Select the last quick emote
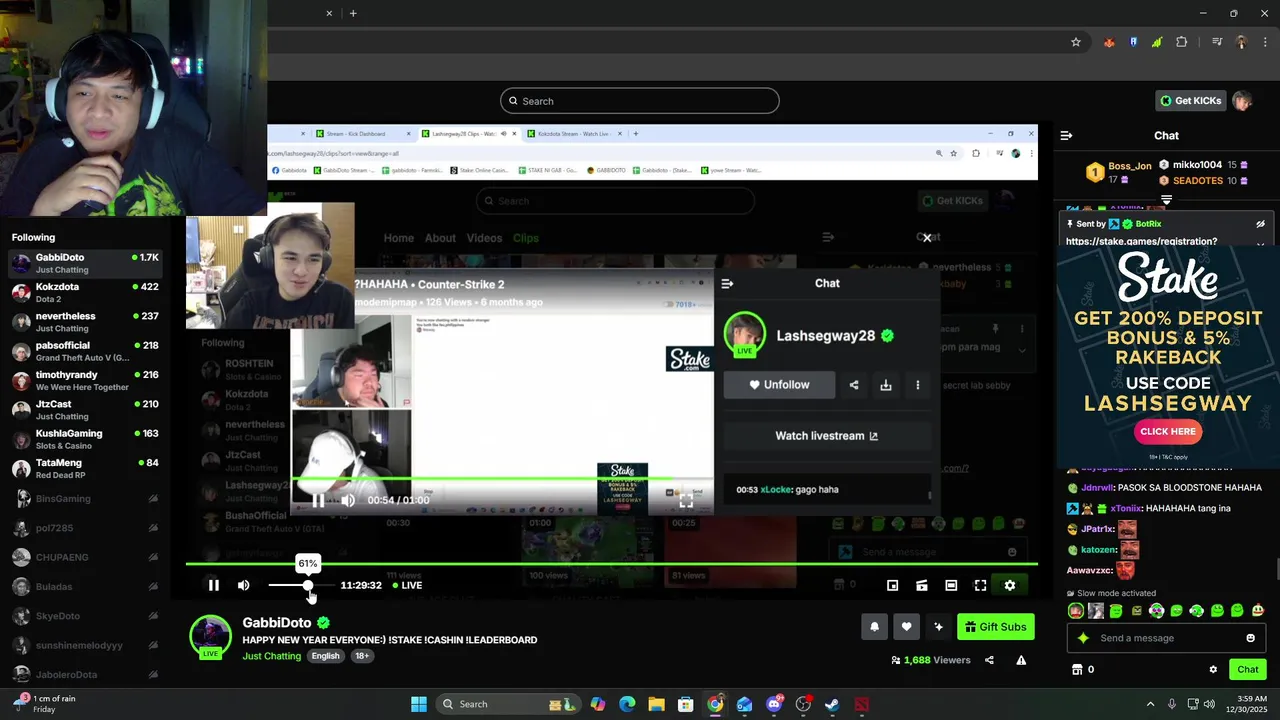 (1258, 611)
